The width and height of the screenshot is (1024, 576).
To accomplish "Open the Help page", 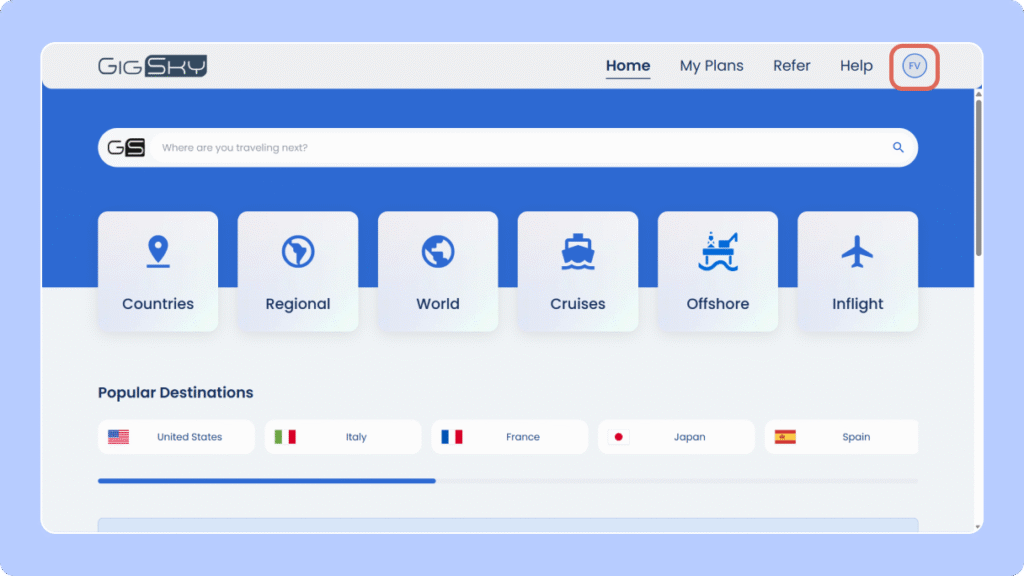I will pyautogui.click(x=856, y=66).
